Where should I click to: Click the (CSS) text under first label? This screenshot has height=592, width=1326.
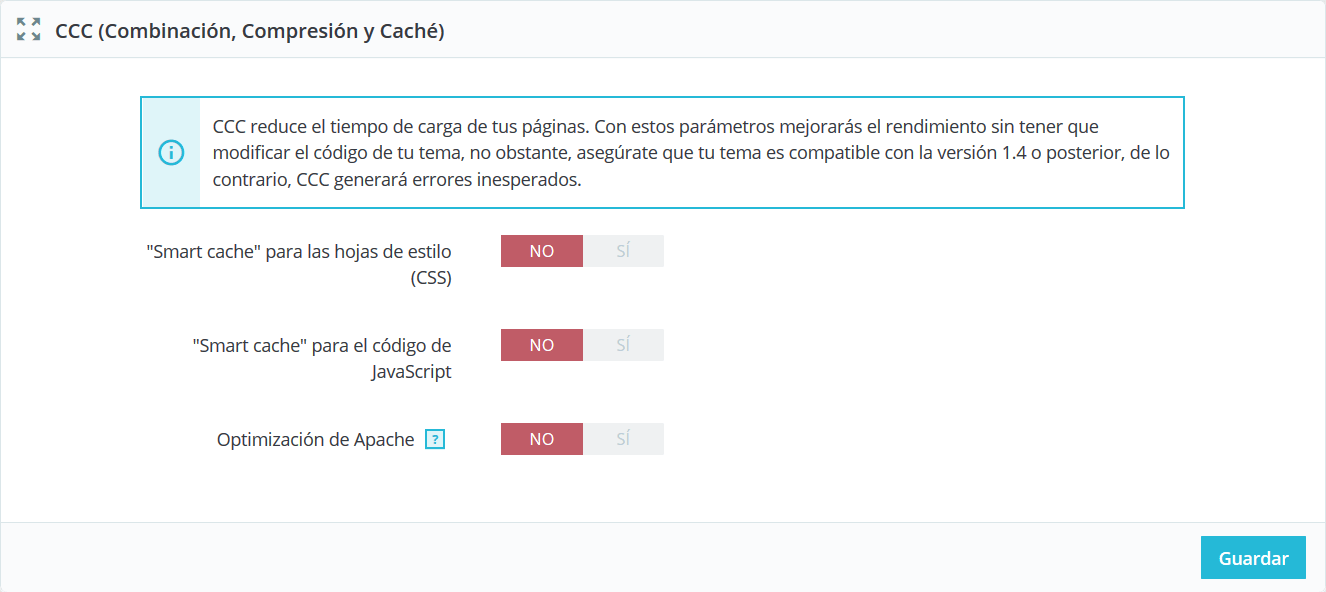tap(431, 278)
